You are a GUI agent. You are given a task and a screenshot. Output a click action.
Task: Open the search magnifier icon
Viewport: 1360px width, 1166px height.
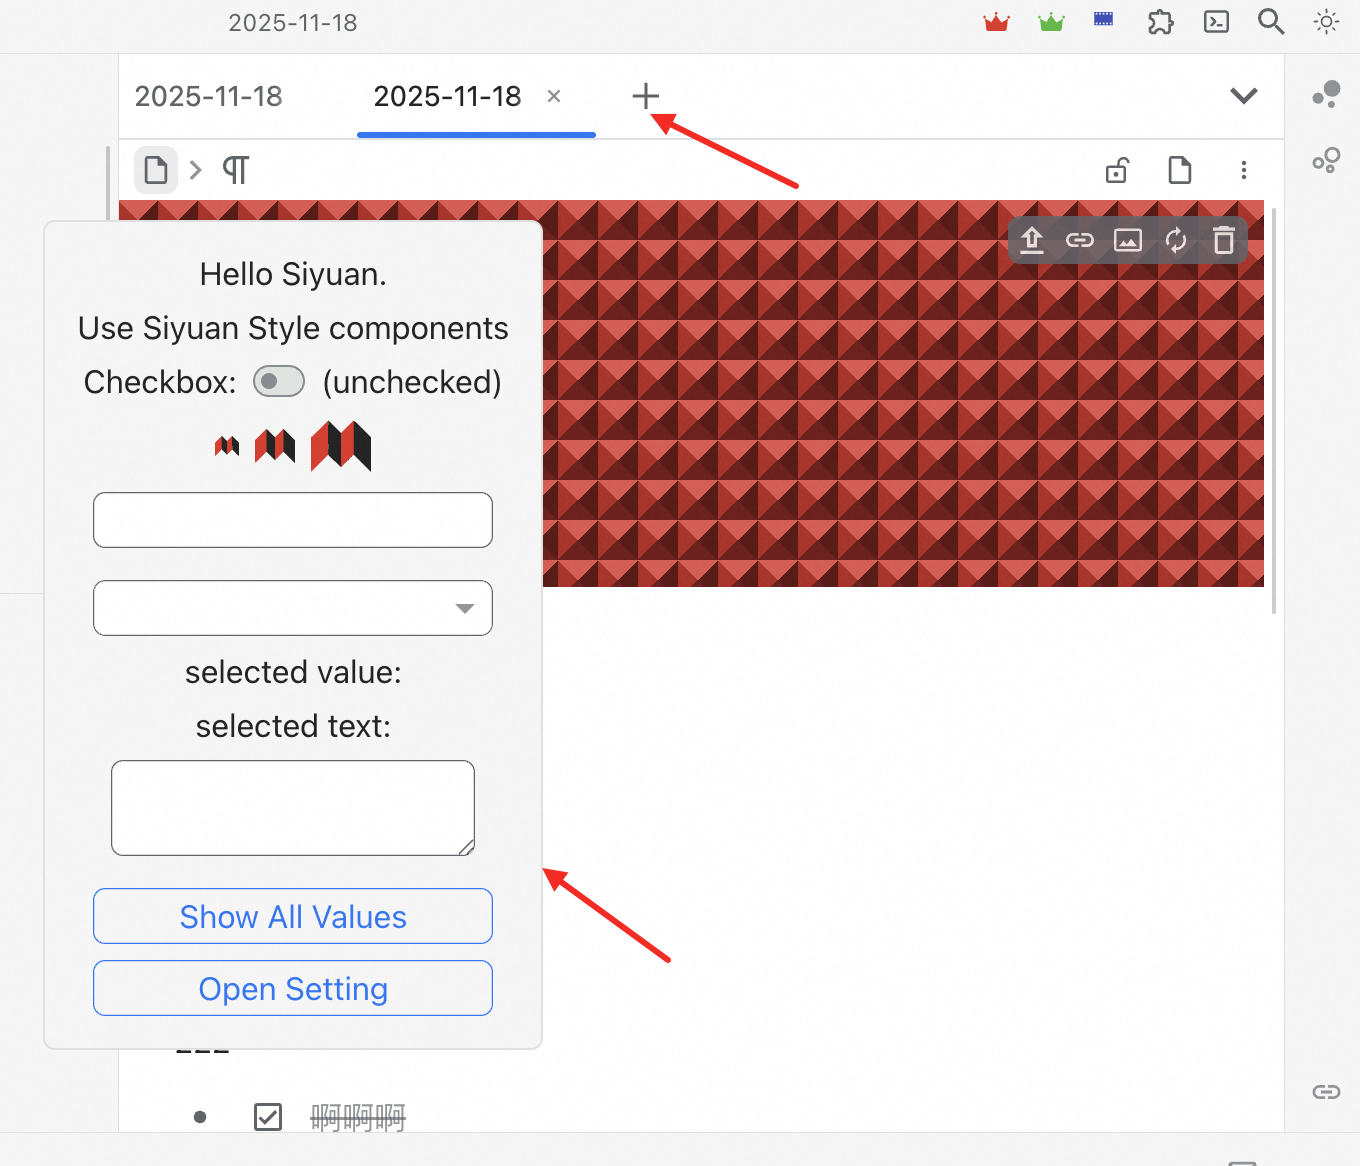1271,22
